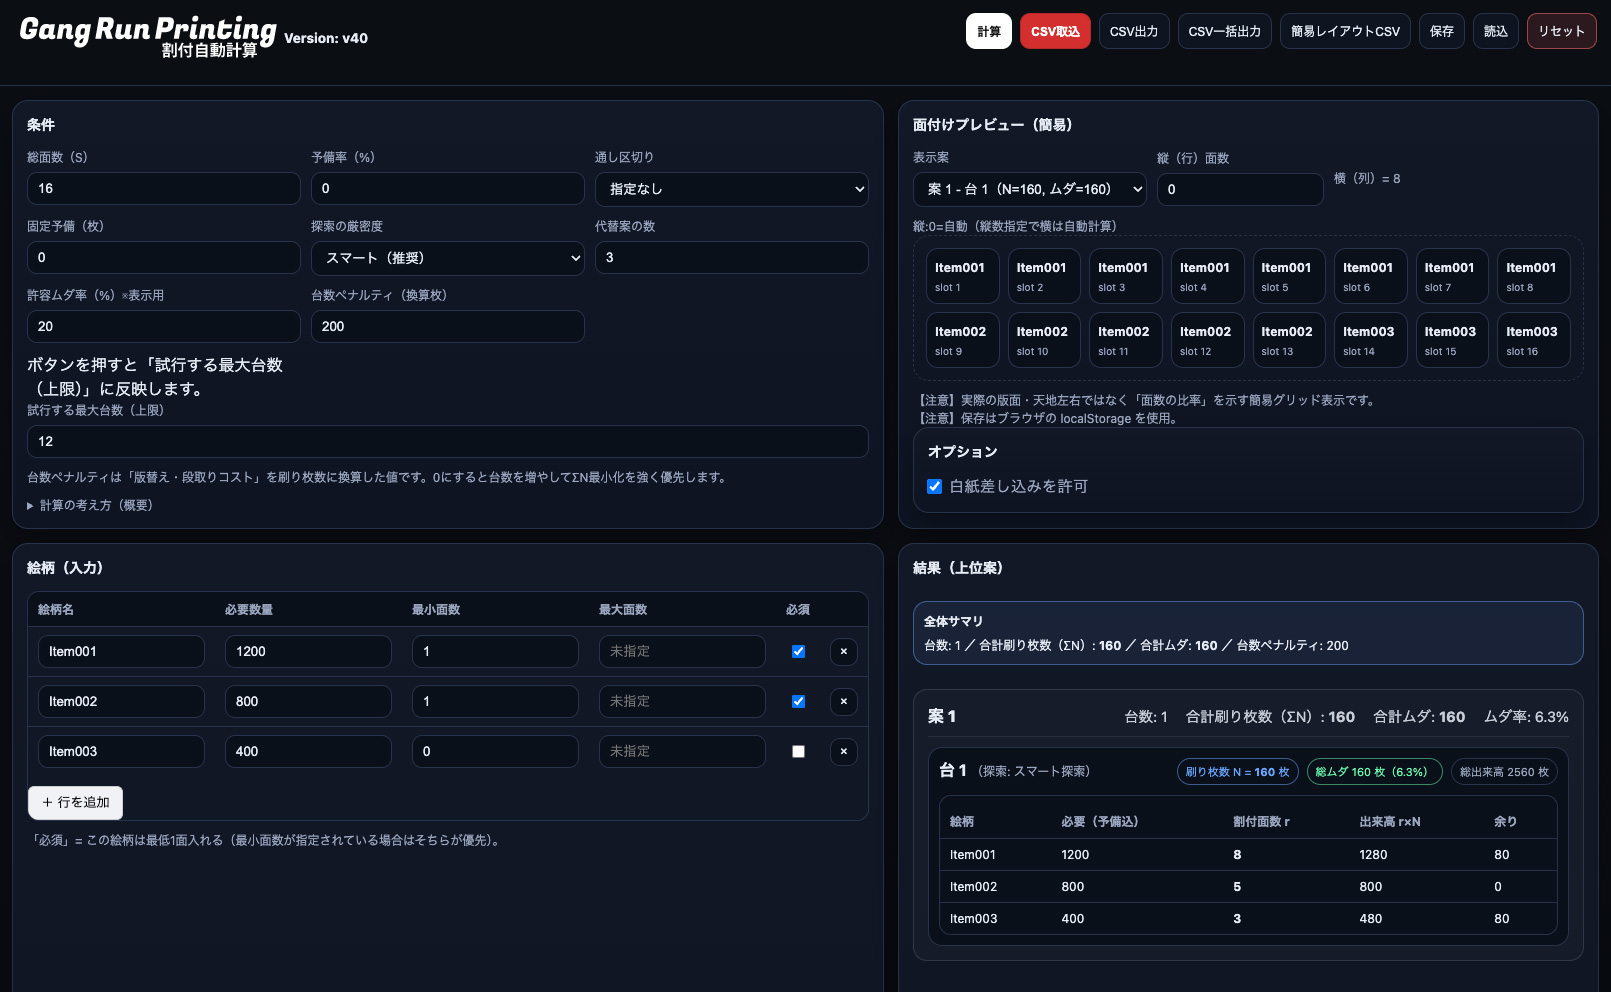This screenshot has width=1611, height=992.
Task: Click 読込 to load saved data
Action: click(1495, 31)
